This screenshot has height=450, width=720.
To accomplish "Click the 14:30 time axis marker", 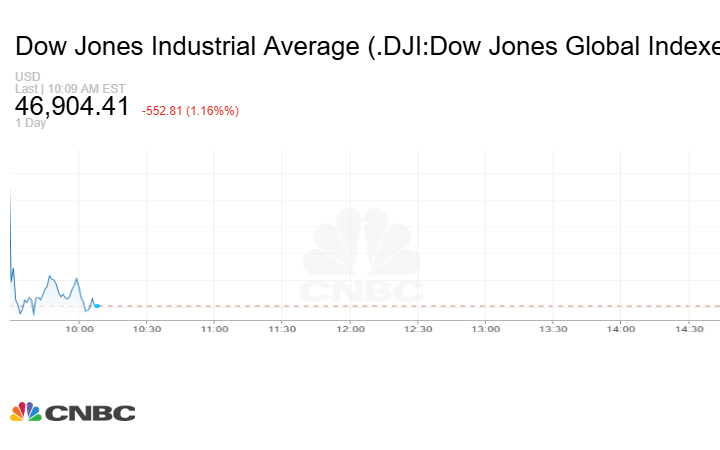I will [x=689, y=328].
